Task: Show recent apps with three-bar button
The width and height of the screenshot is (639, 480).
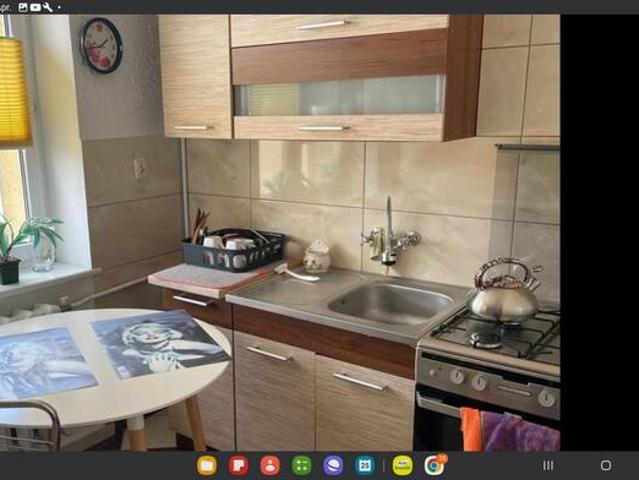Action: (x=548, y=465)
